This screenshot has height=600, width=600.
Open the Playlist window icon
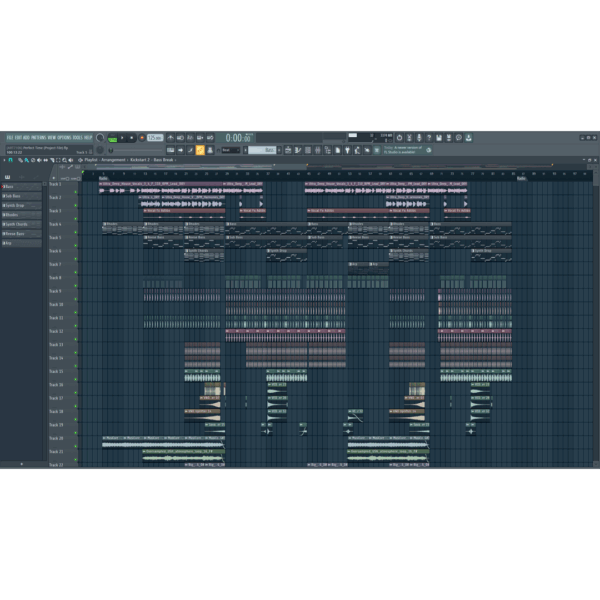(x=288, y=150)
